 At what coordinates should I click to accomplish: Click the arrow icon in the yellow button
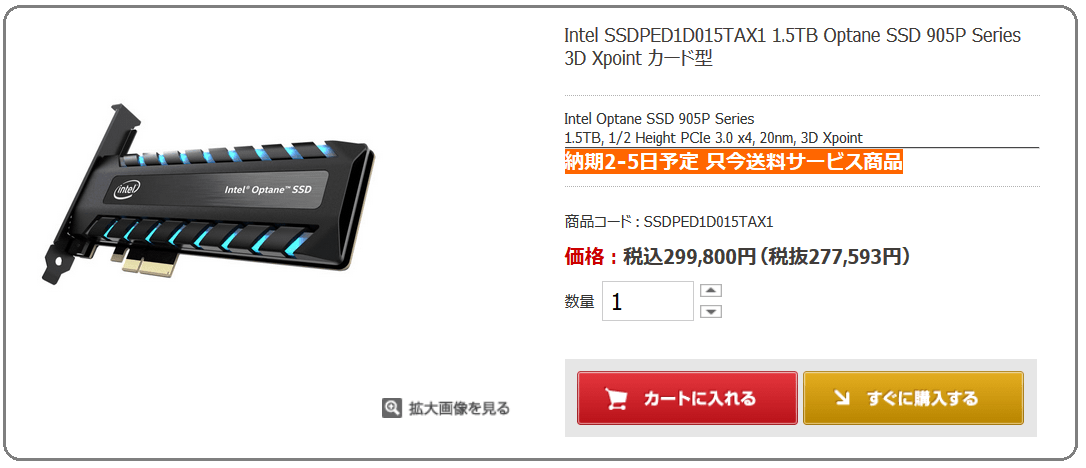[x=842, y=398]
